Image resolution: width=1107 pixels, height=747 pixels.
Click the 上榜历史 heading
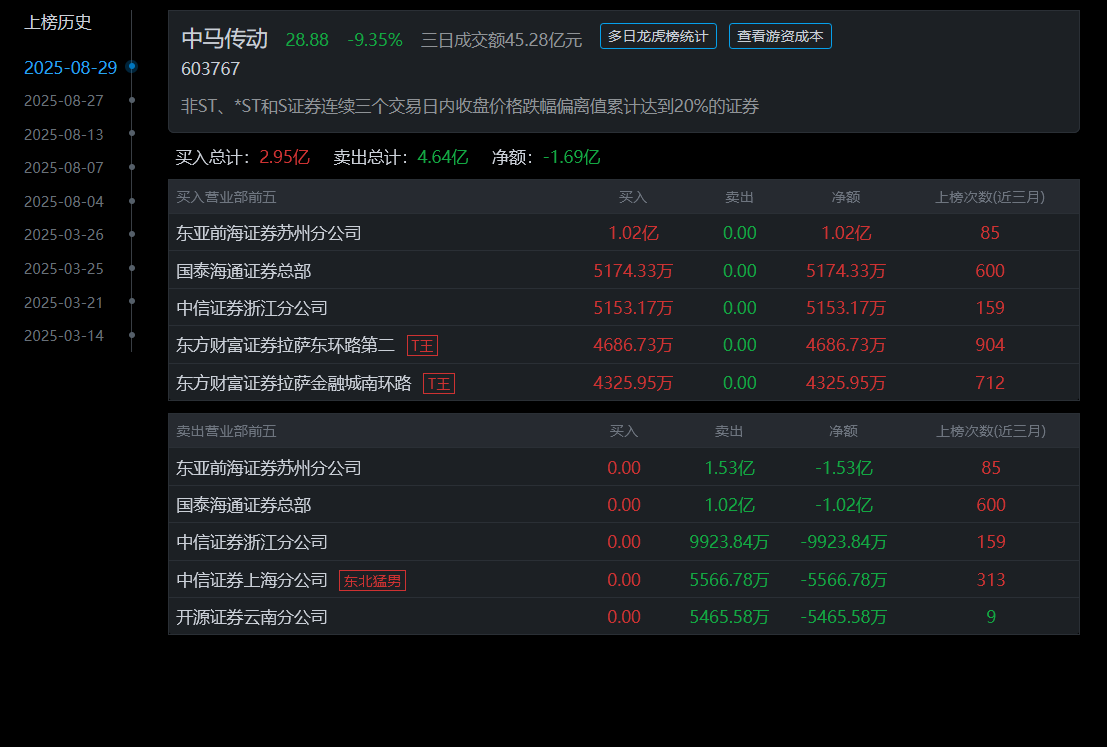pos(58,23)
